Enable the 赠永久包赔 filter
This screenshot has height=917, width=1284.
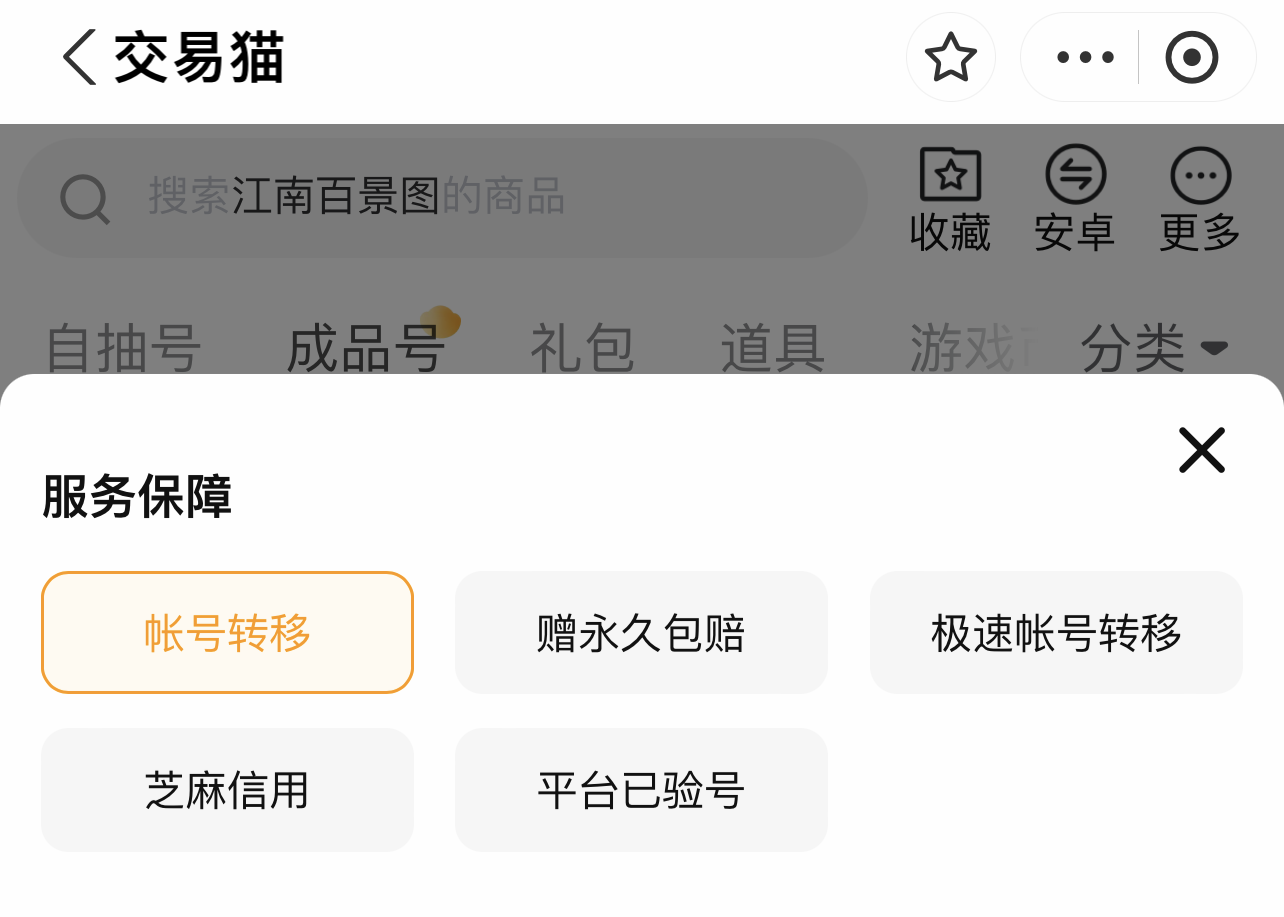641,633
